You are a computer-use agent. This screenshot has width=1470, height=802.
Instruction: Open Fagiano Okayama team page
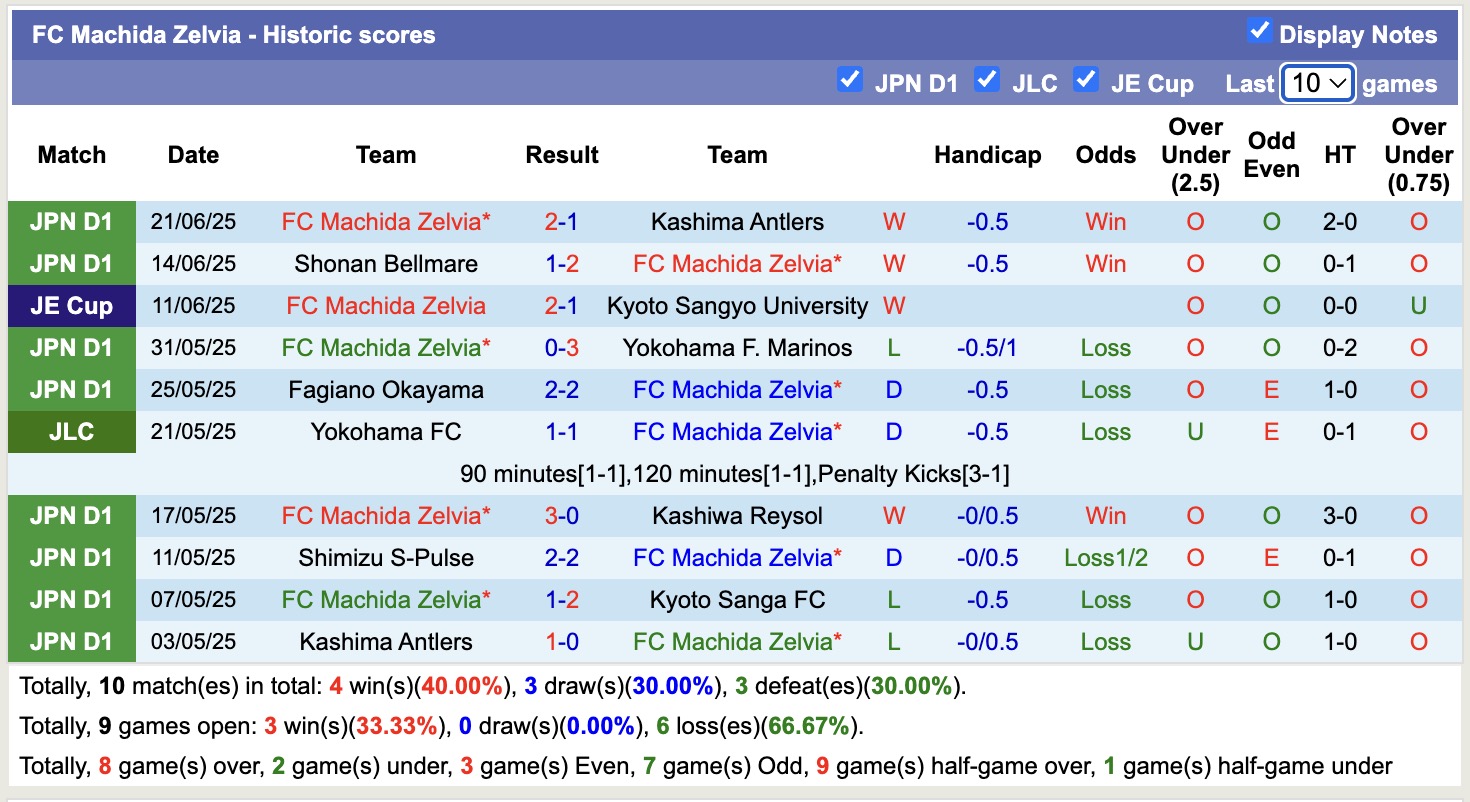[386, 390]
